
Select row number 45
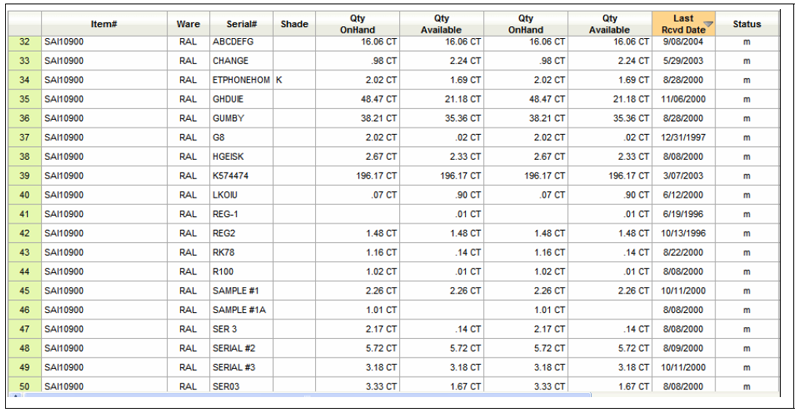(x=25, y=291)
